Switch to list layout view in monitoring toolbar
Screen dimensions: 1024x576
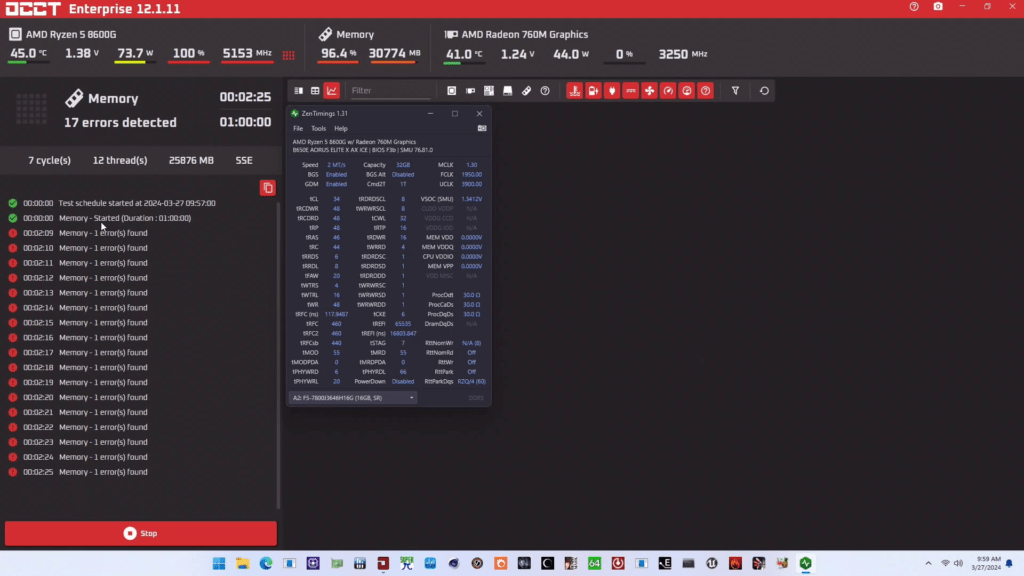point(298,91)
